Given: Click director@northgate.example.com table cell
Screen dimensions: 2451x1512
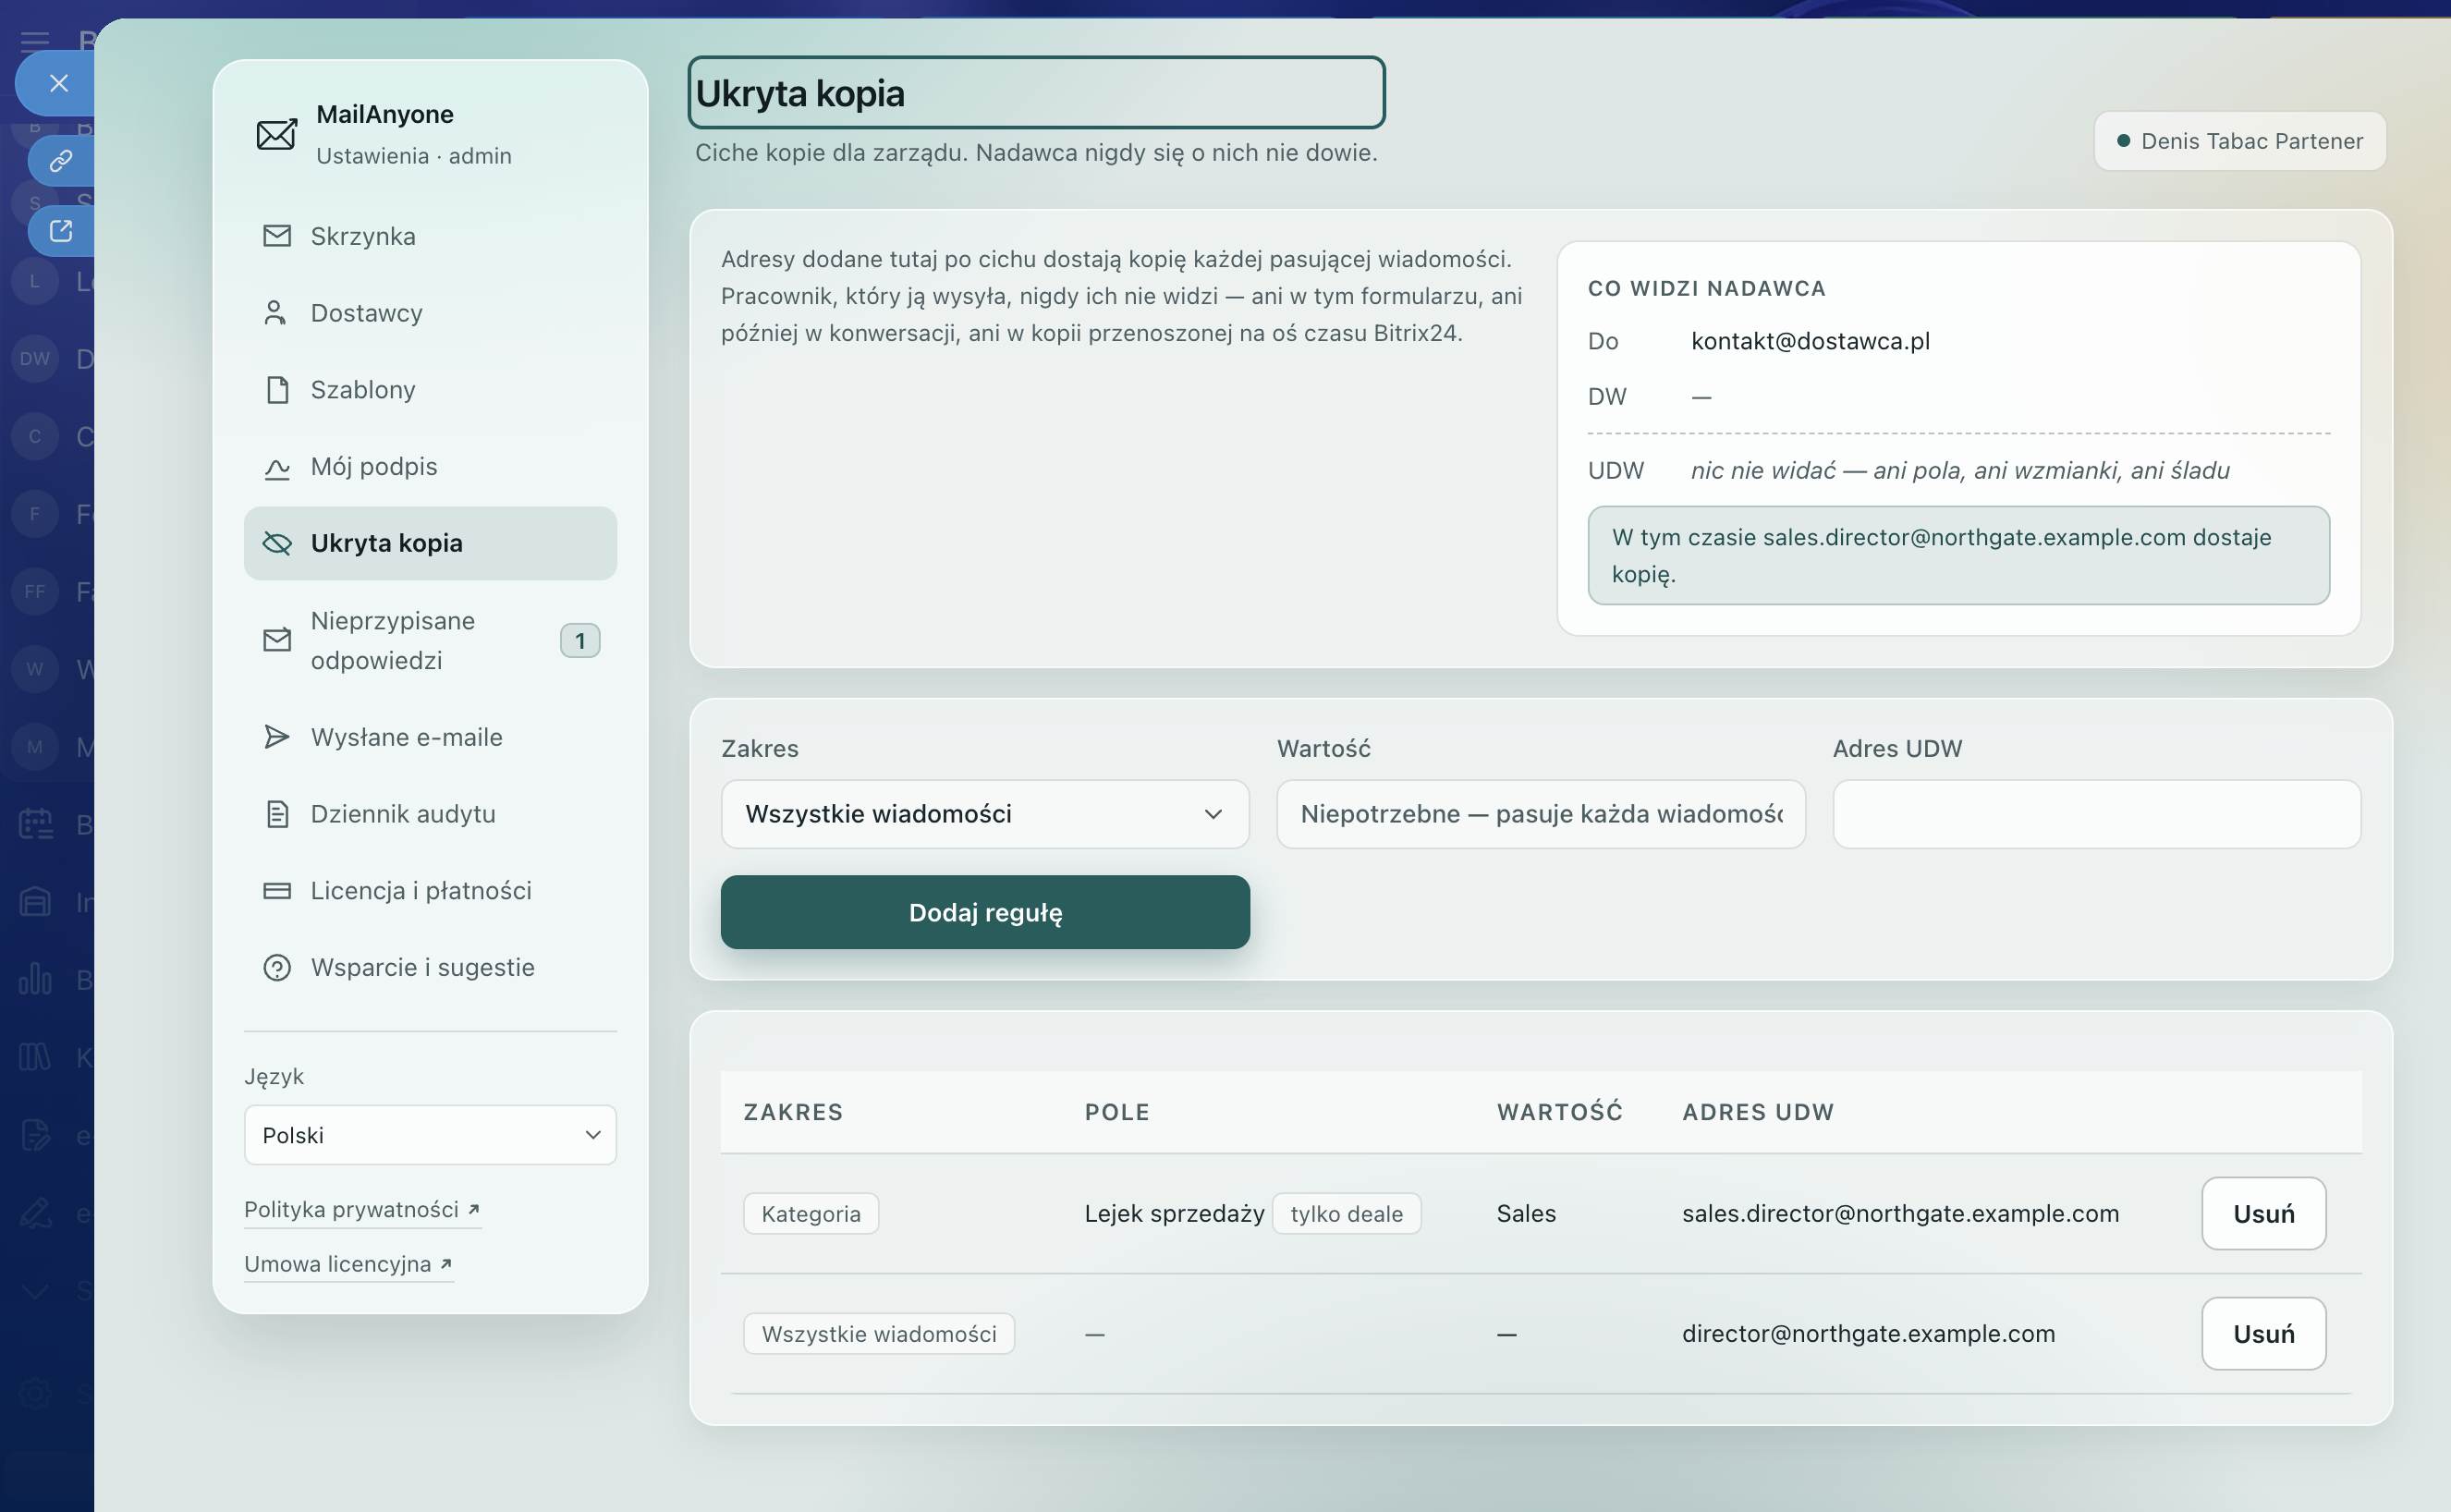Looking at the screenshot, I should (1868, 1333).
